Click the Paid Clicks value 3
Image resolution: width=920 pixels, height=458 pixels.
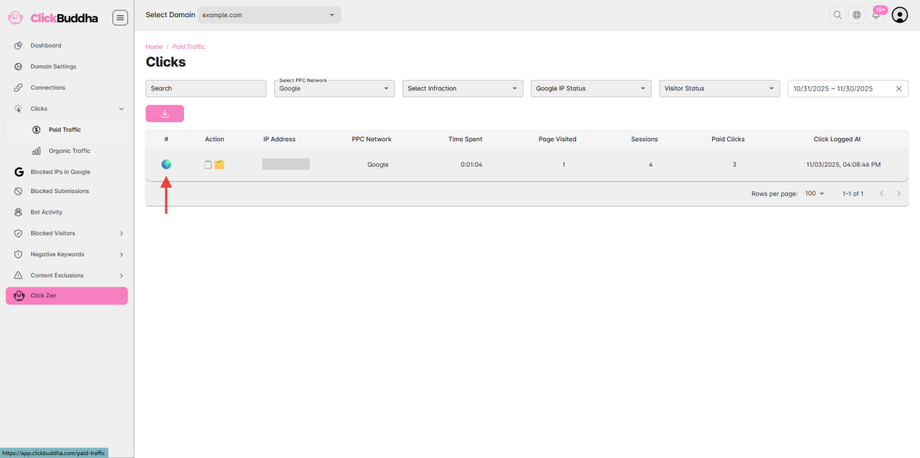(734, 165)
